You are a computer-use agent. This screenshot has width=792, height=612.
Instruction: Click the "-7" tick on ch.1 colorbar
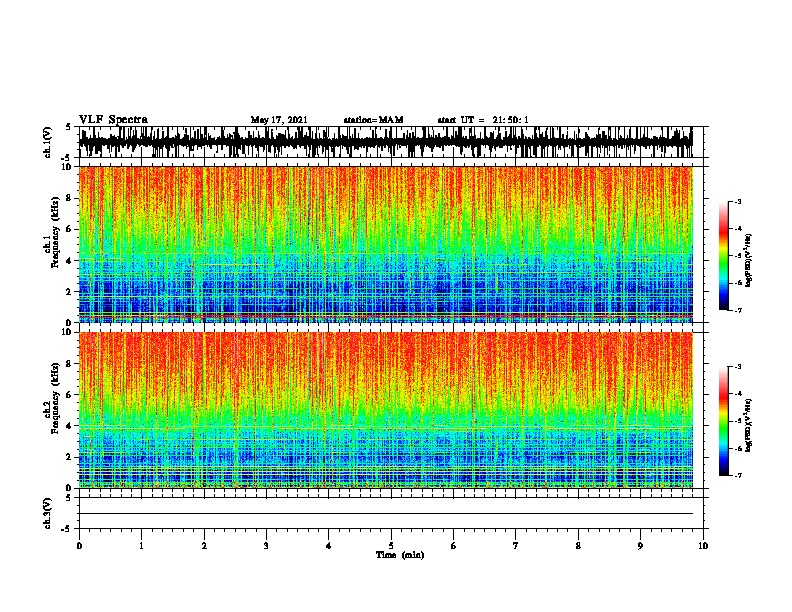(x=738, y=310)
